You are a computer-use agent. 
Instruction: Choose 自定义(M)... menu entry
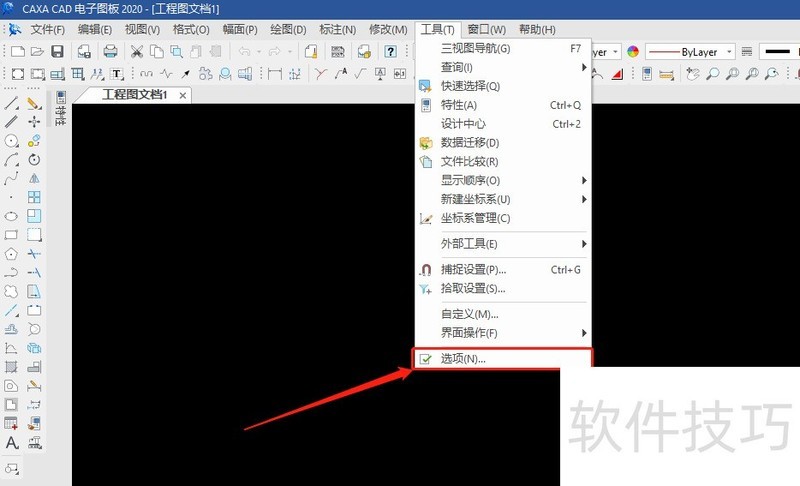(503, 314)
